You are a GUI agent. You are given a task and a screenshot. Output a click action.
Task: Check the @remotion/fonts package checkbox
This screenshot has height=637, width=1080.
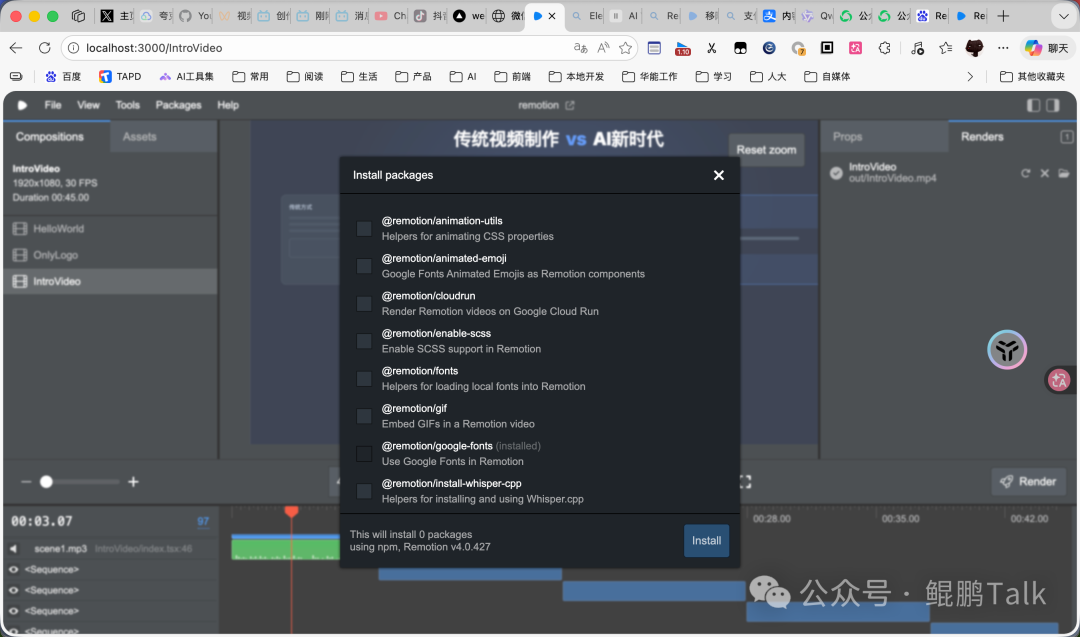click(x=364, y=379)
